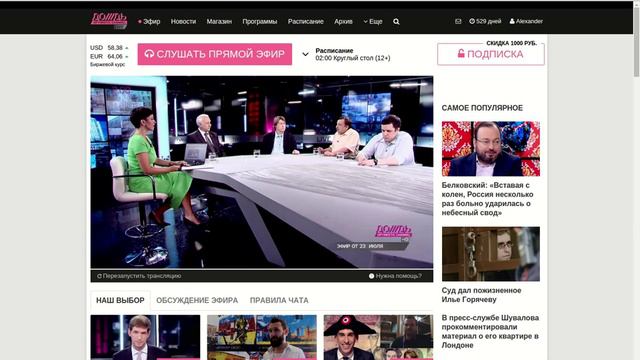Click Слушать прямой эфир button
The height and width of the screenshot is (360, 640).
pos(215,54)
